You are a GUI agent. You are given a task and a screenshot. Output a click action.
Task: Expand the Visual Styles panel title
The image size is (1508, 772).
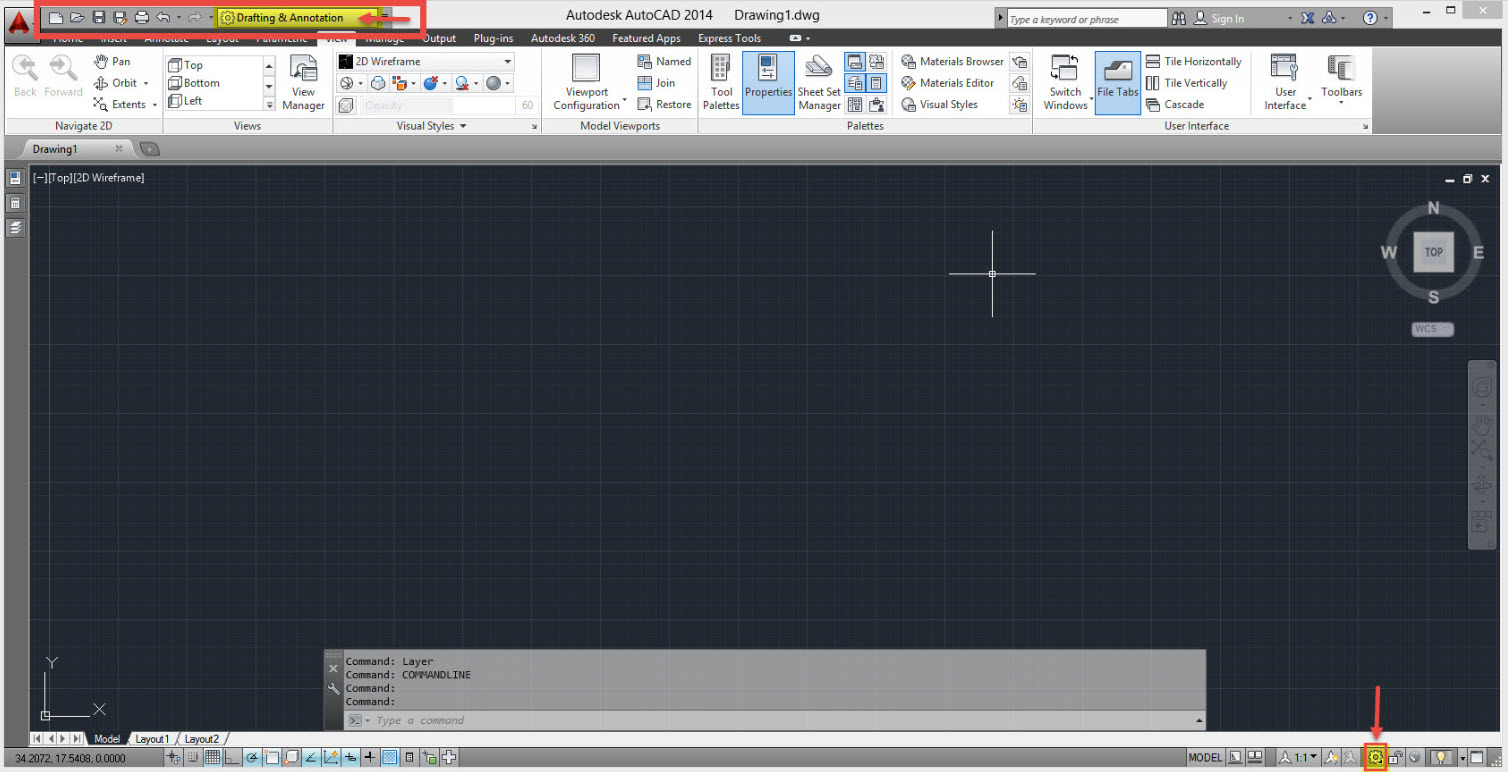(x=431, y=126)
